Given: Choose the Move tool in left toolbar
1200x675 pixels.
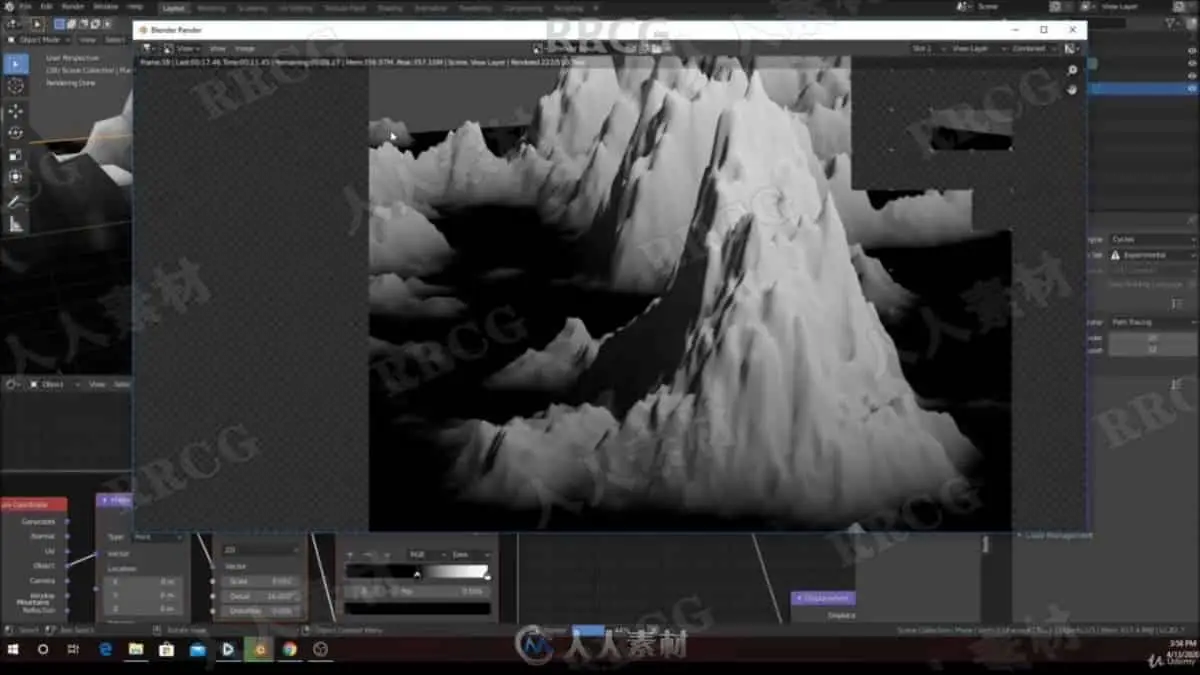Looking at the screenshot, I should 16,111.
